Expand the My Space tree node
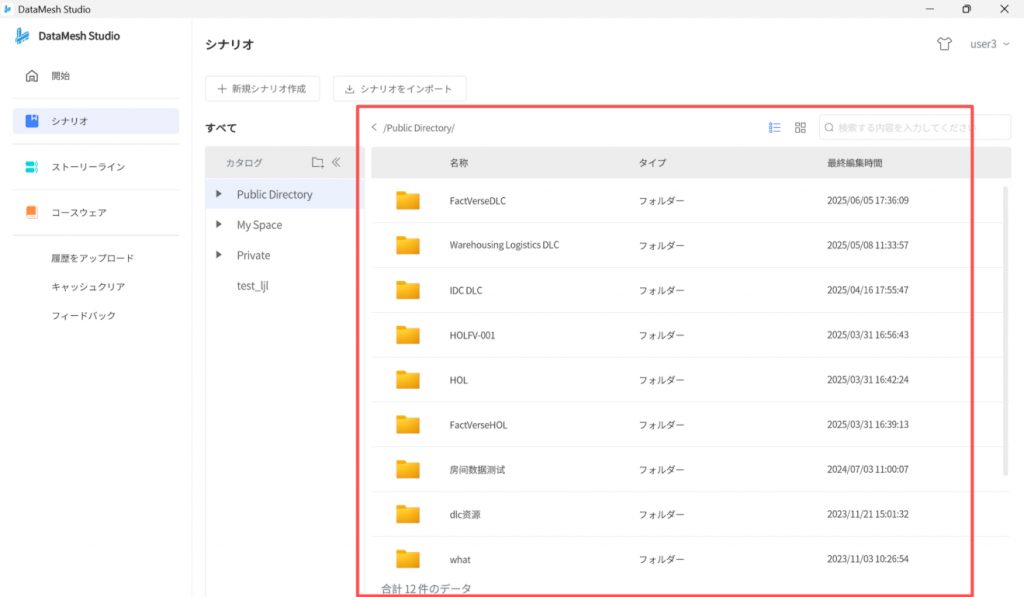The height and width of the screenshot is (597, 1024). [x=219, y=225]
